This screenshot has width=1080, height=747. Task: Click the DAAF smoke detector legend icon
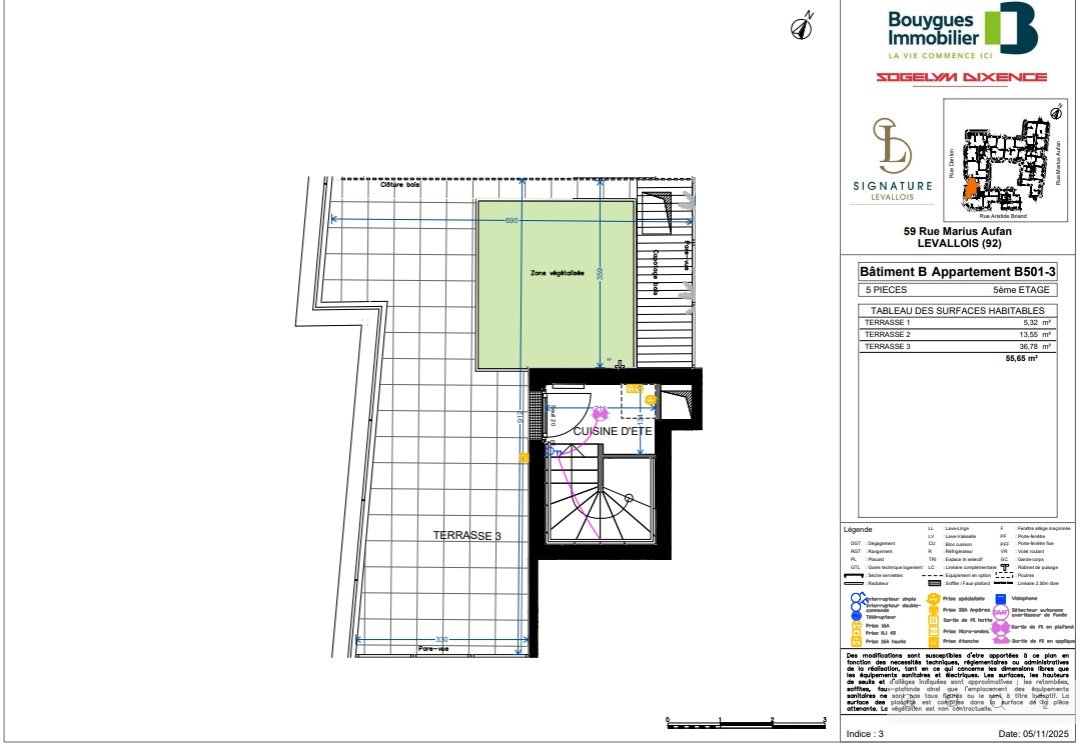click(1001, 612)
